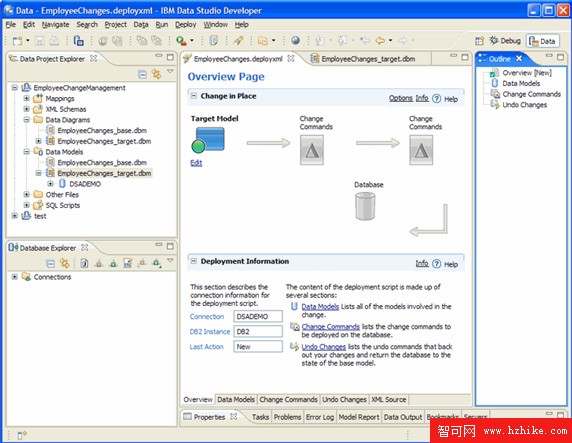
Task: Click the Open Perspective icon
Action: pos(479,41)
